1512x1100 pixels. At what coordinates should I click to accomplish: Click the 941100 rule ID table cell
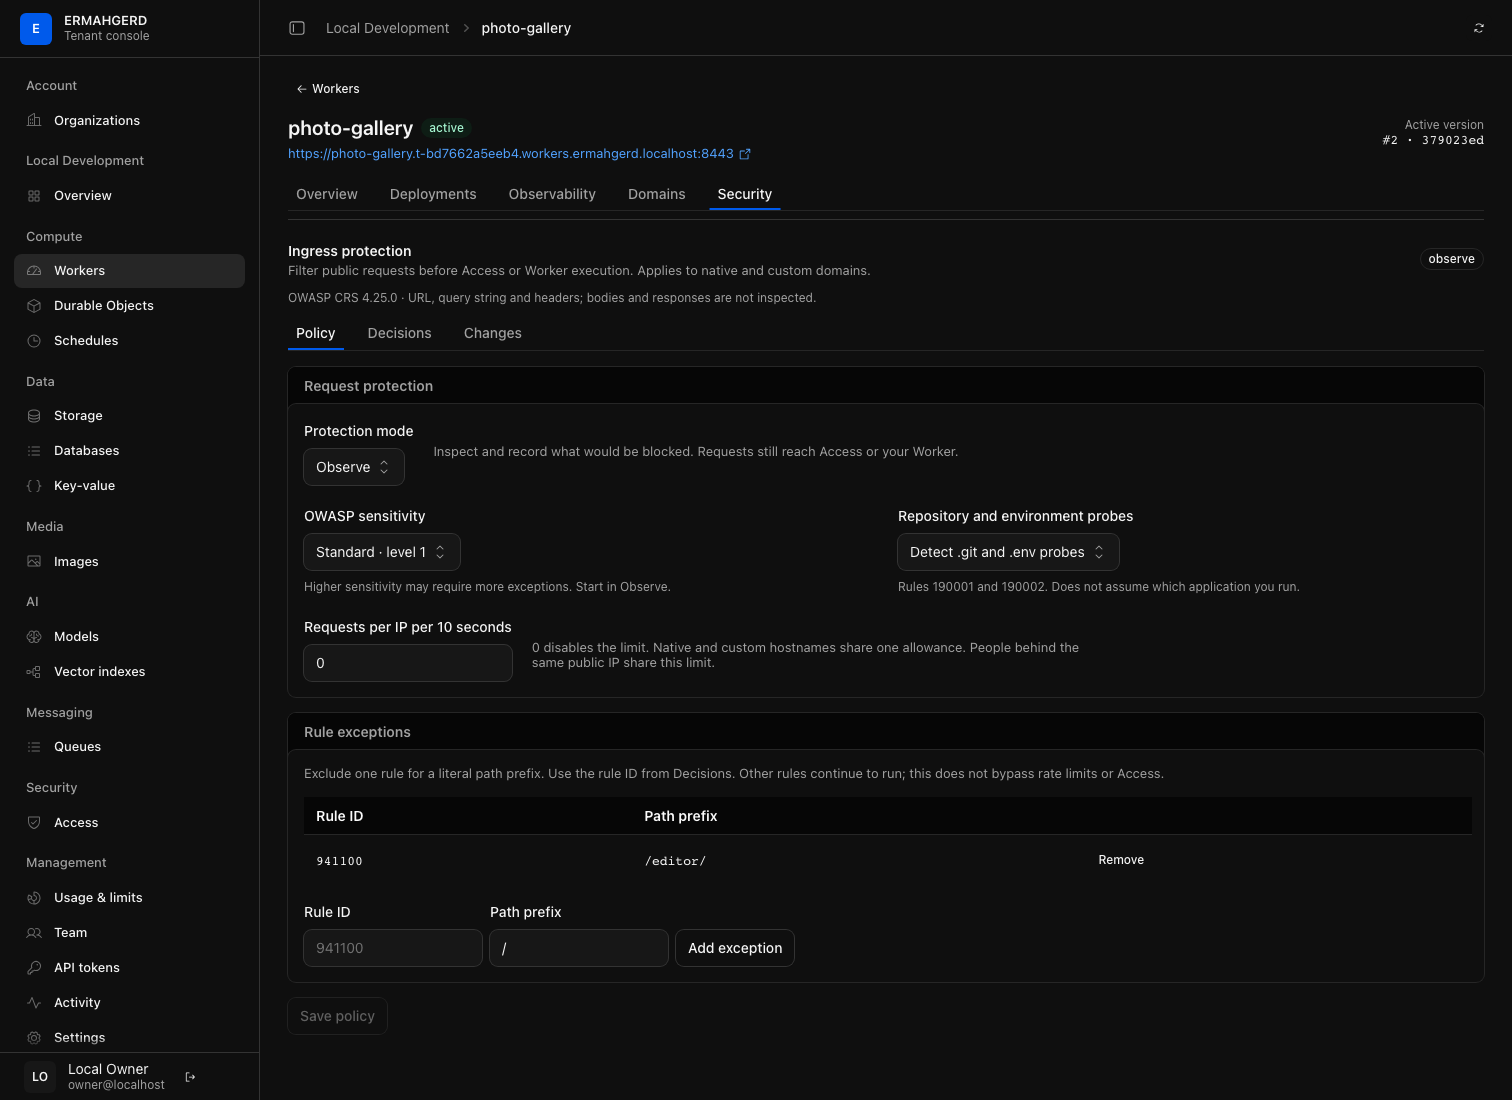(x=340, y=861)
